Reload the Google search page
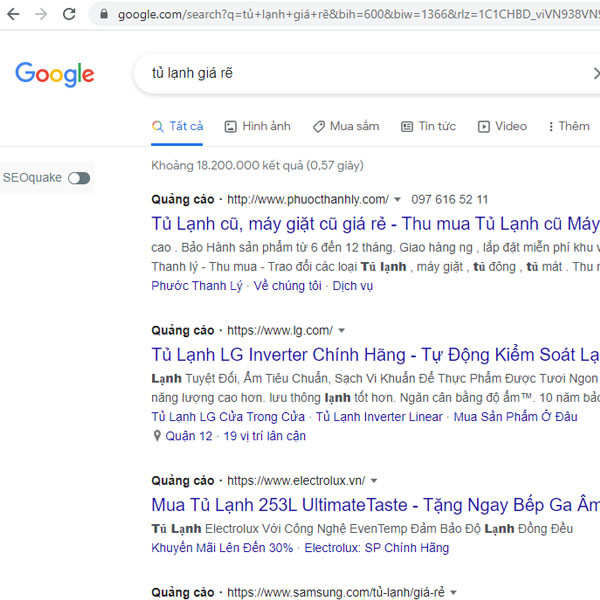Viewport: 600px width, 600px height. [x=69, y=14]
